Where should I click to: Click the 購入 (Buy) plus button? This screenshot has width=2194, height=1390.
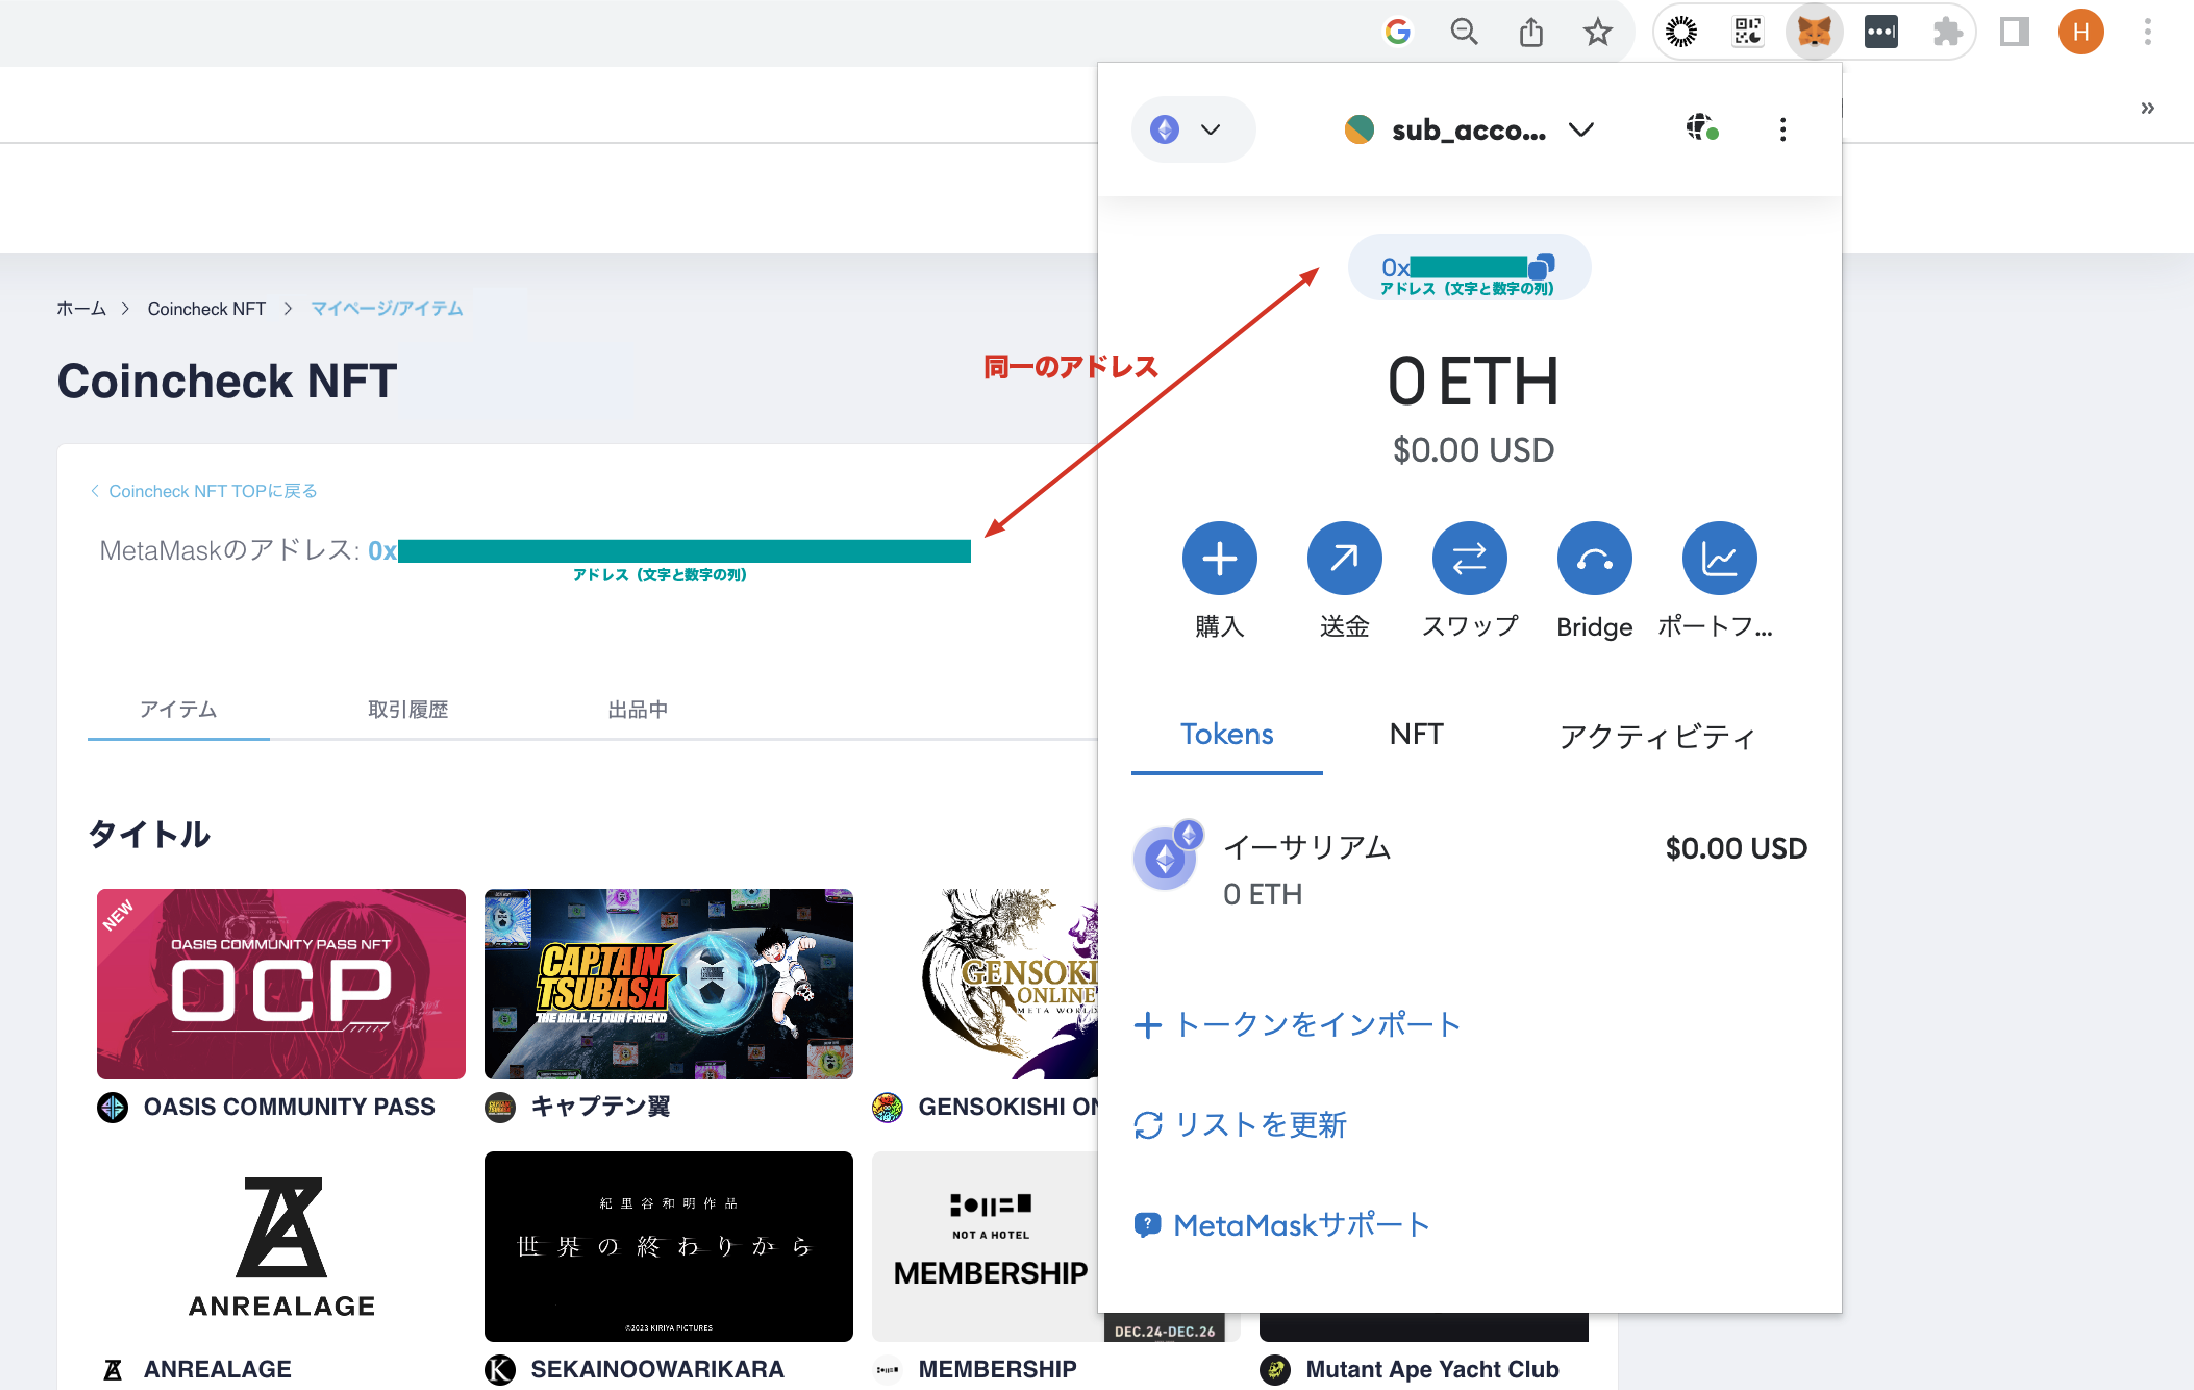(1219, 558)
